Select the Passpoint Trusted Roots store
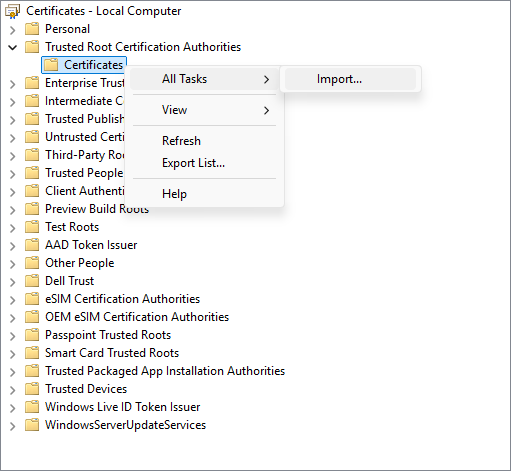This screenshot has height=471, width=511. click(108, 335)
